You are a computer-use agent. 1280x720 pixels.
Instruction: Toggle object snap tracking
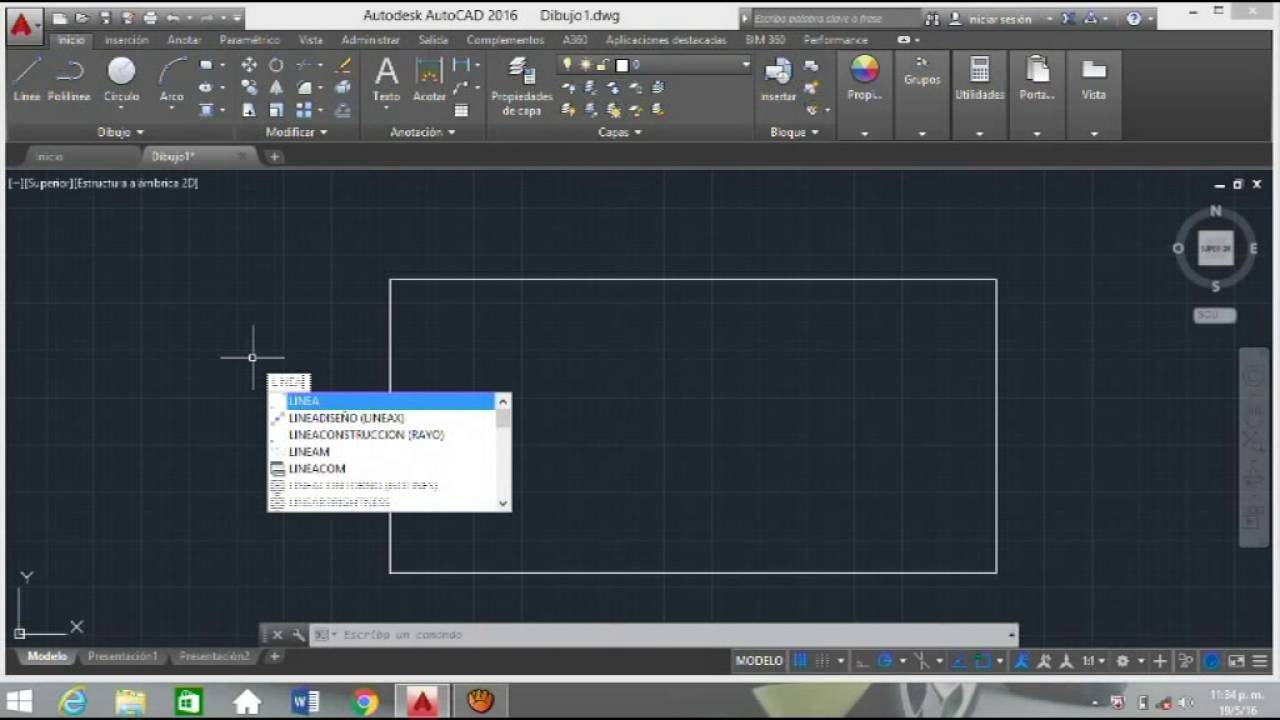click(x=958, y=661)
